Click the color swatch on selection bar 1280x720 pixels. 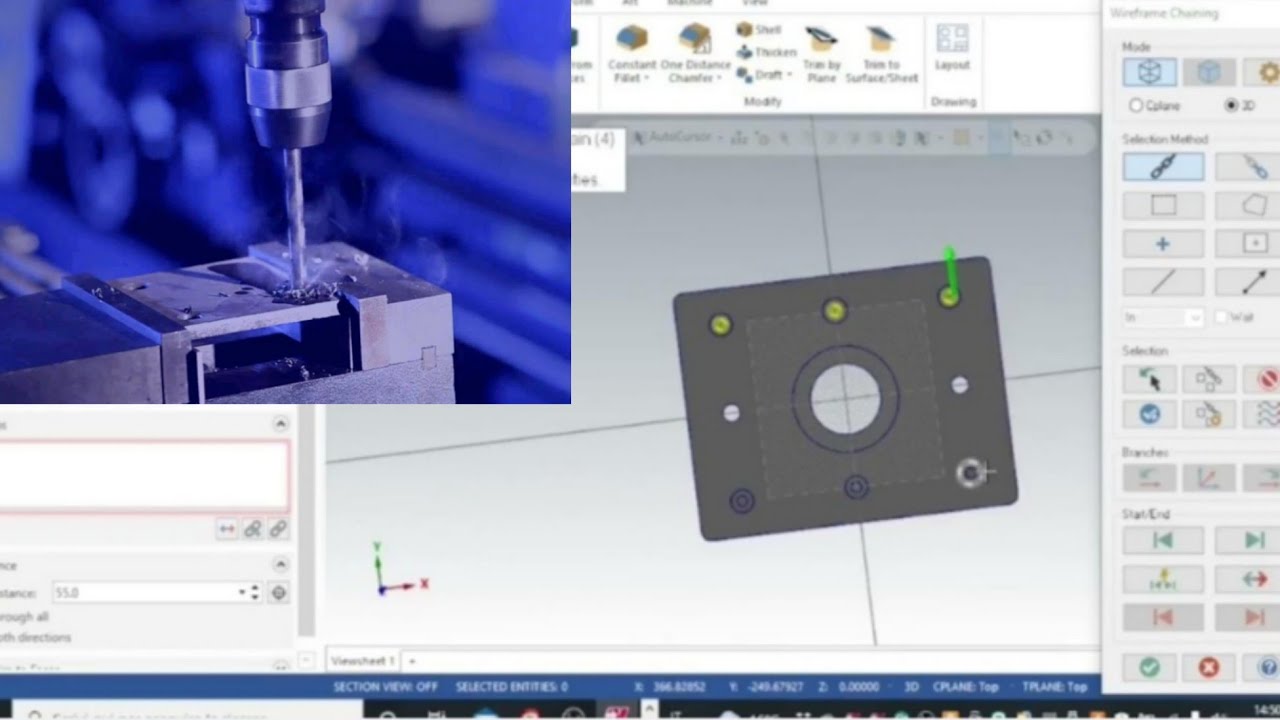pos(960,138)
